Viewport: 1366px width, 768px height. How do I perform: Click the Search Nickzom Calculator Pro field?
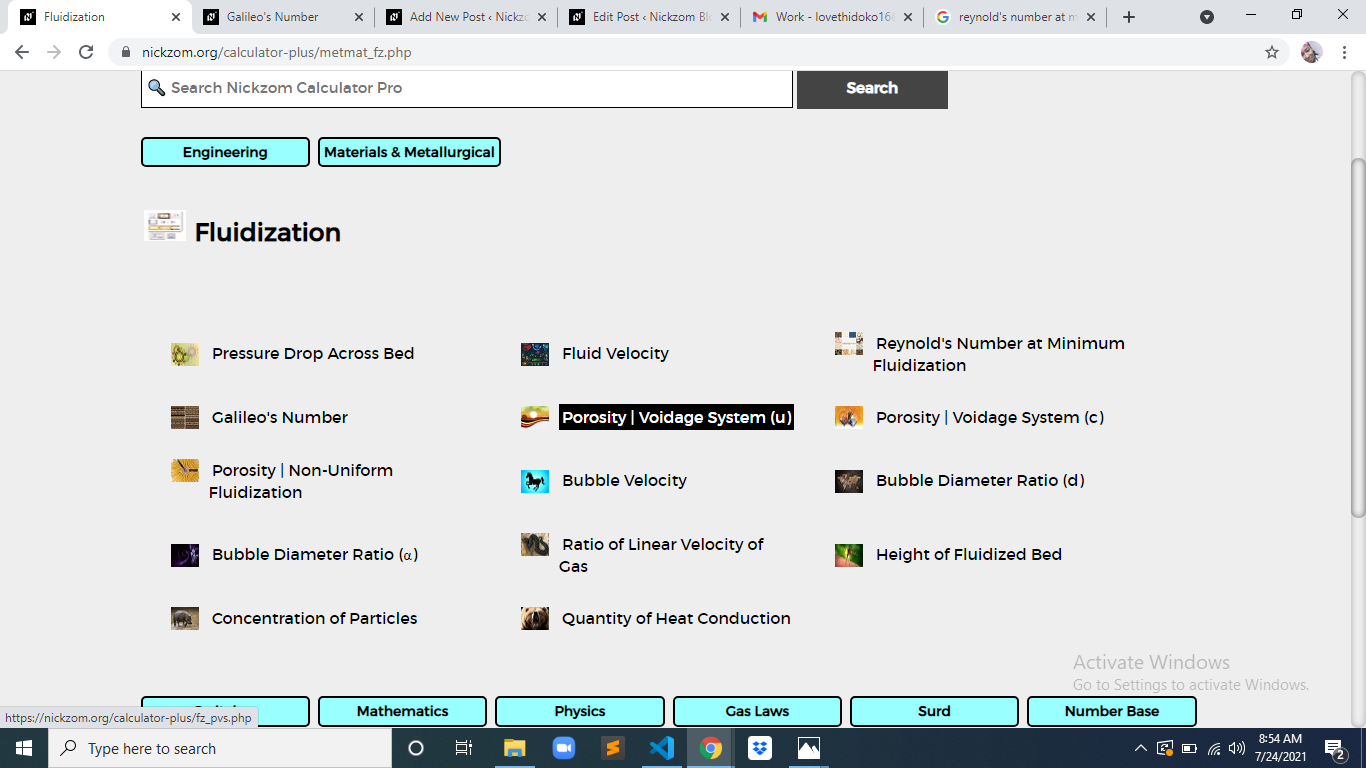point(467,88)
